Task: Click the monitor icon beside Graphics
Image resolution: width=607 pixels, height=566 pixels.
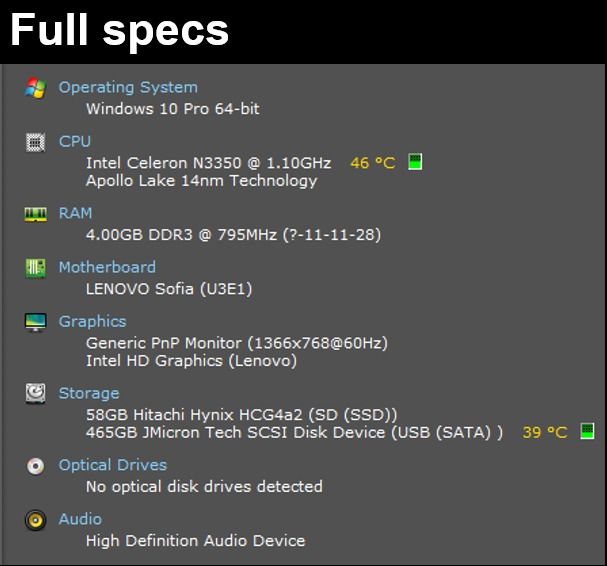Action: click(x=35, y=322)
